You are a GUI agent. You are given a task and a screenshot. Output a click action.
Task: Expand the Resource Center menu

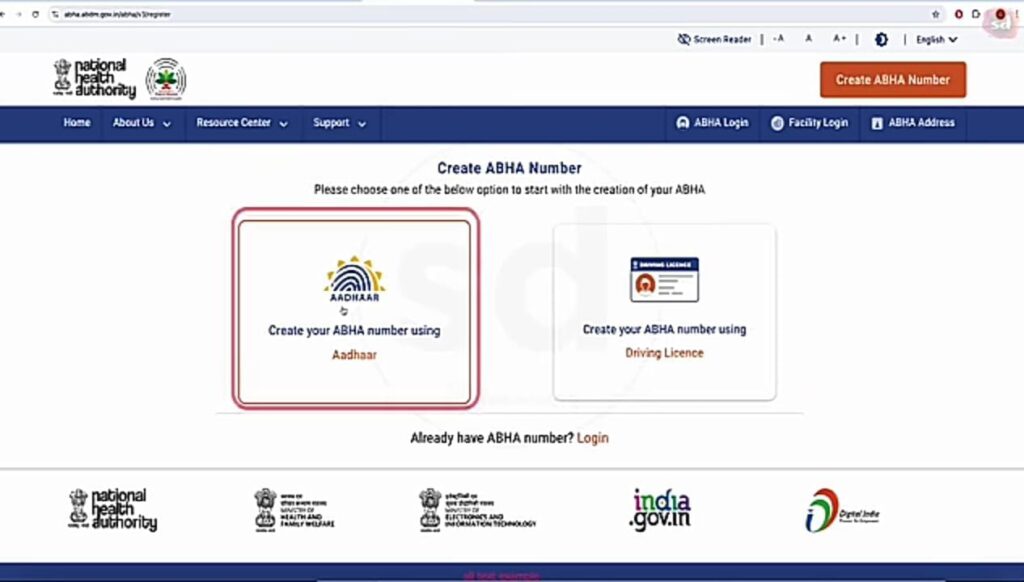pos(242,123)
